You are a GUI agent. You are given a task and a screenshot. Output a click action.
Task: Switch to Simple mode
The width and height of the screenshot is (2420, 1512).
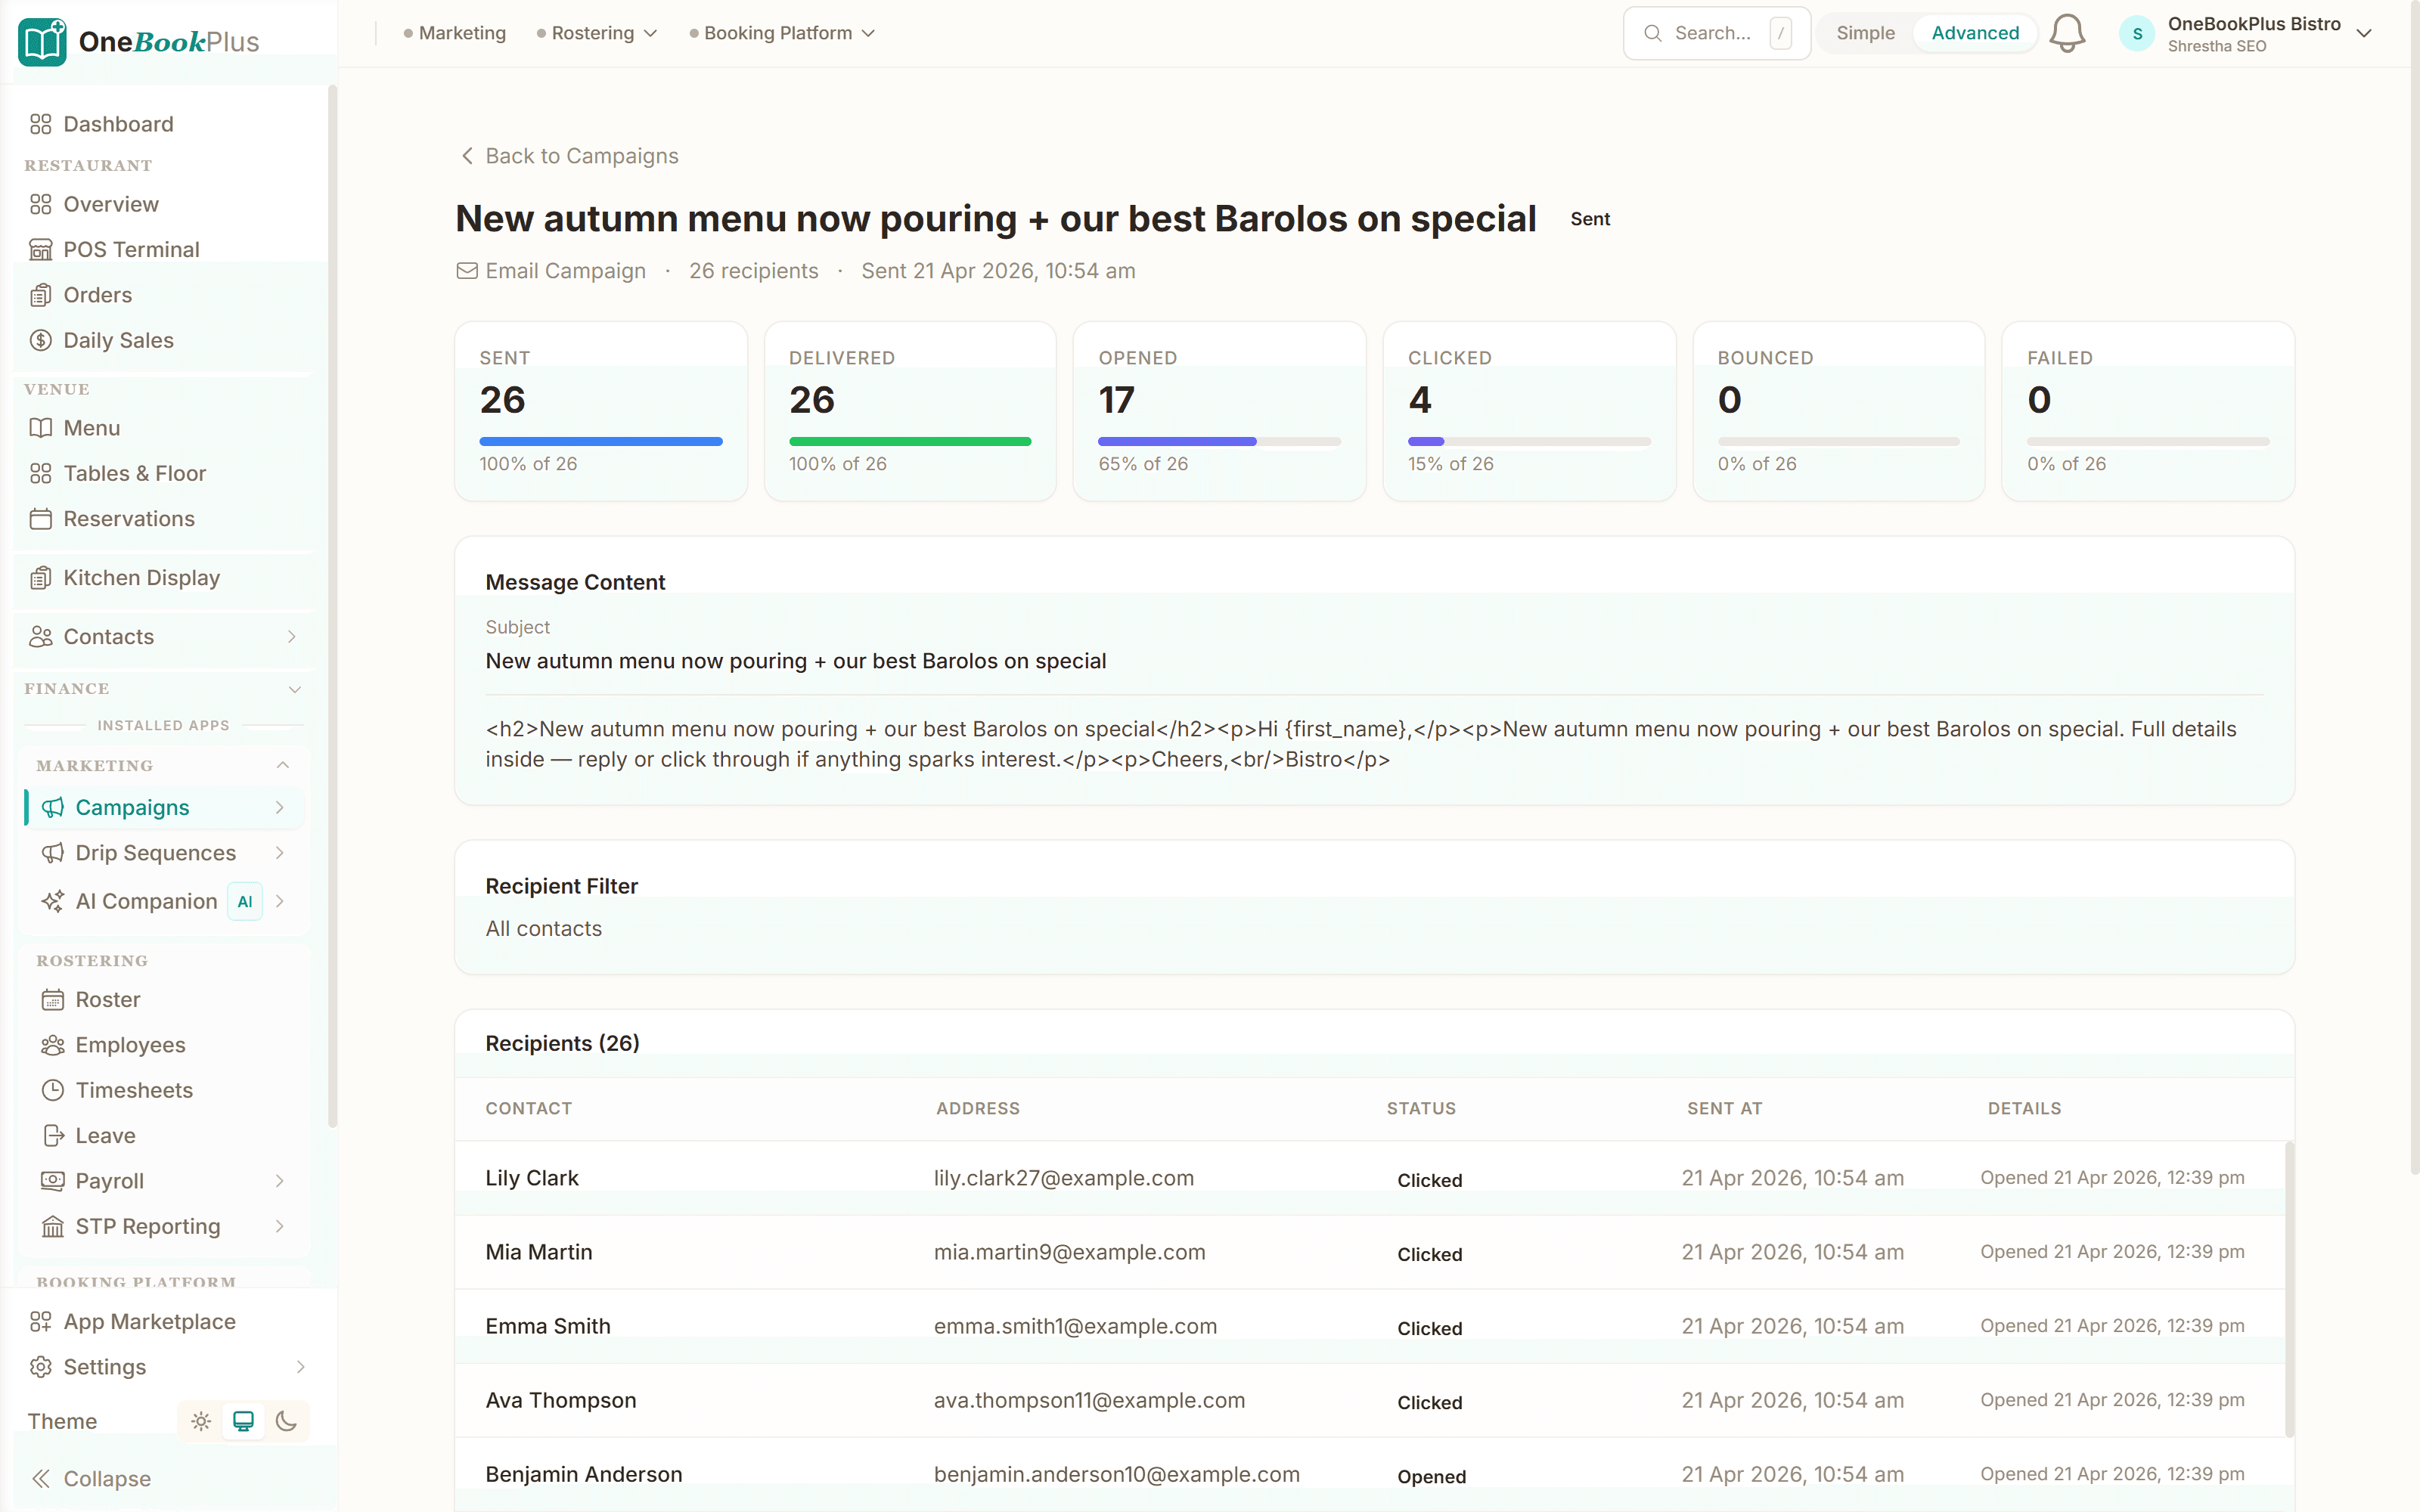(x=1865, y=33)
